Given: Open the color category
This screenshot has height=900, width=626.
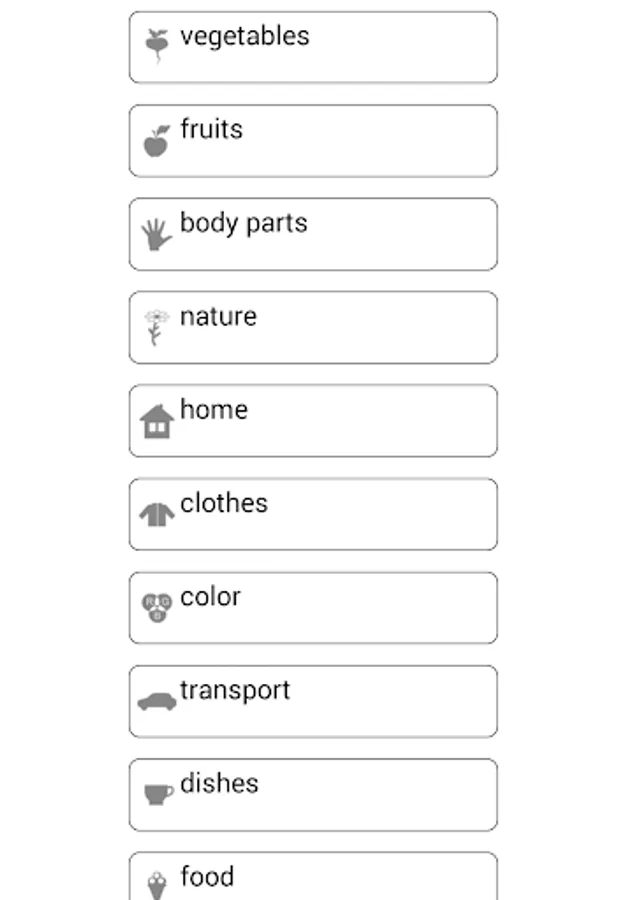Looking at the screenshot, I should 313,608.
